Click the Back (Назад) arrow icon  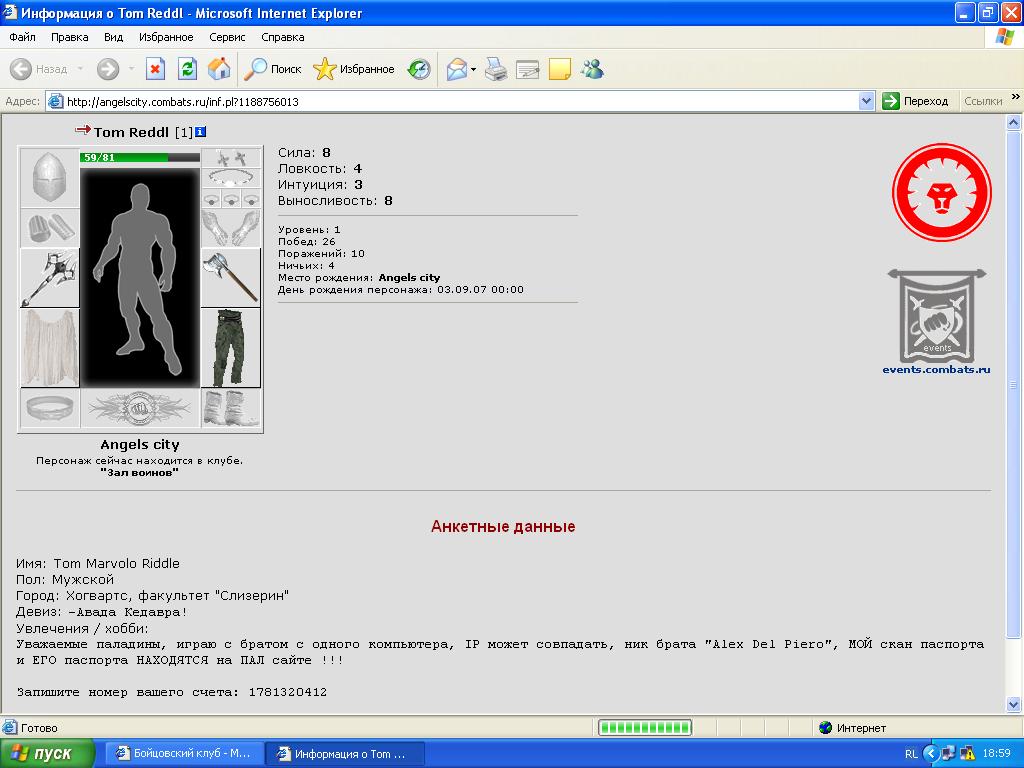(x=21, y=69)
